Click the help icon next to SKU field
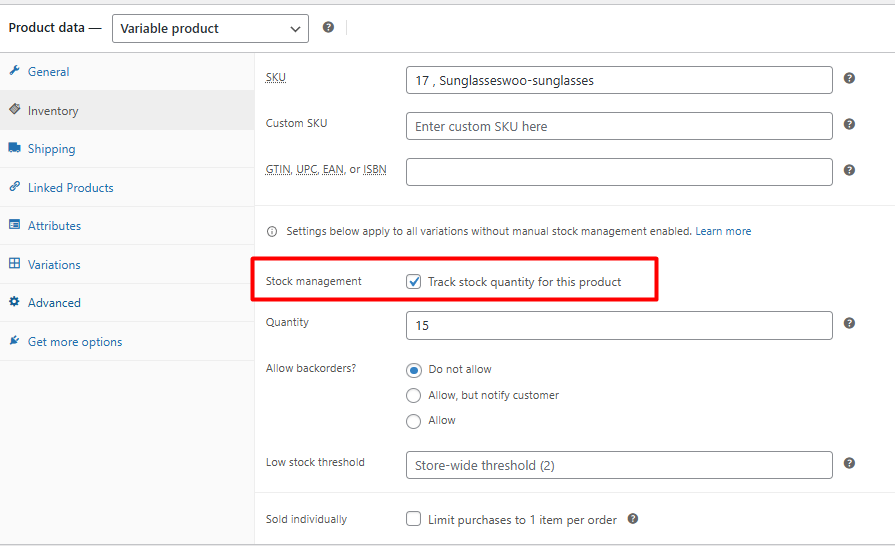Viewport: 895px width, 546px height. pyautogui.click(x=849, y=78)
